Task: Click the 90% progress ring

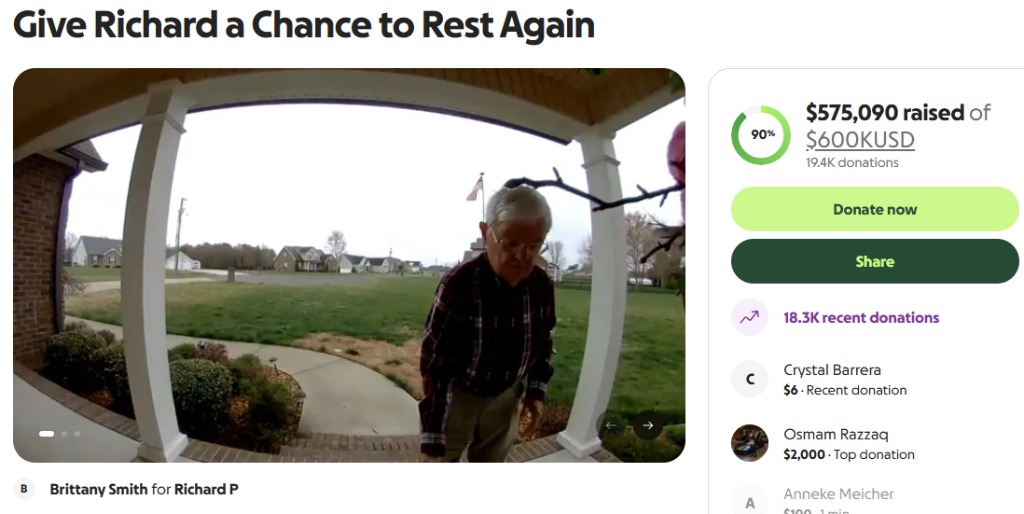Action: pyautogui.click(x=761, y=135)
